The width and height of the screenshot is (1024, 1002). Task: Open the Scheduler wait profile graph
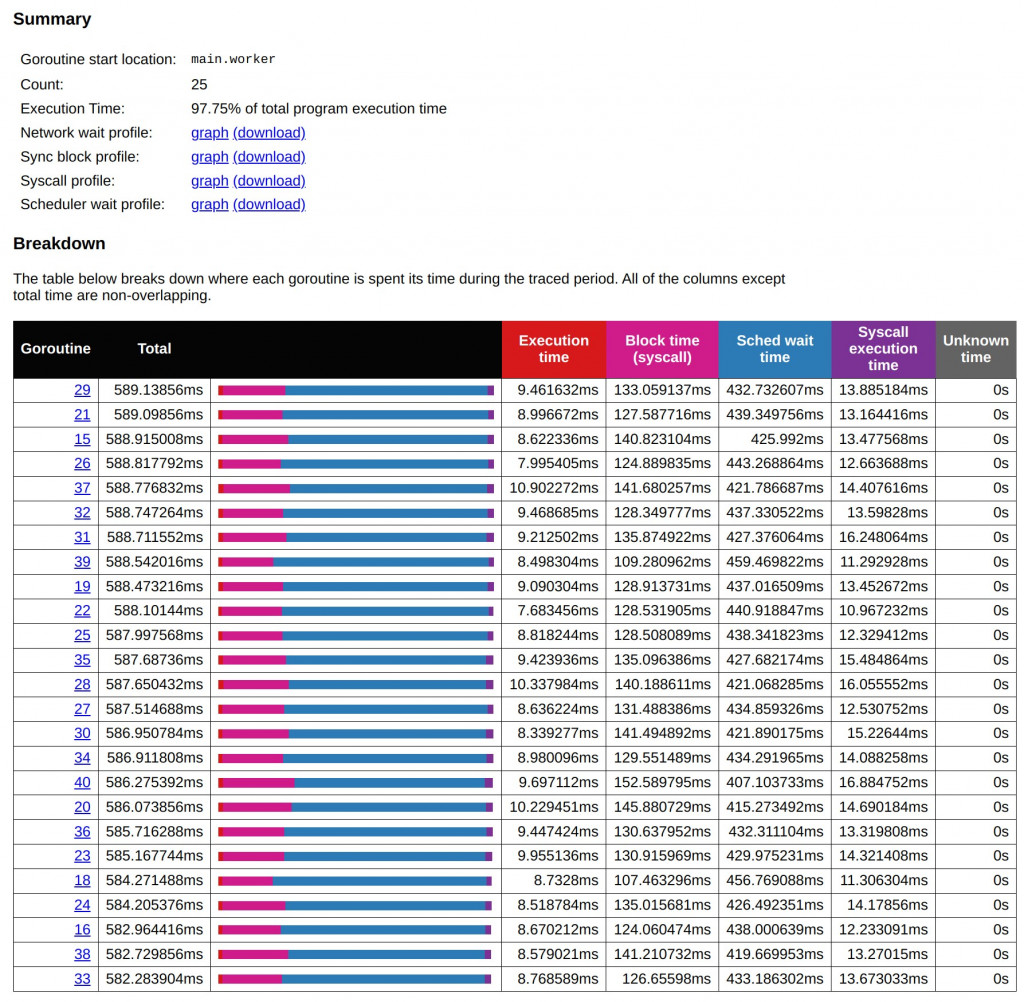[209, 205]
